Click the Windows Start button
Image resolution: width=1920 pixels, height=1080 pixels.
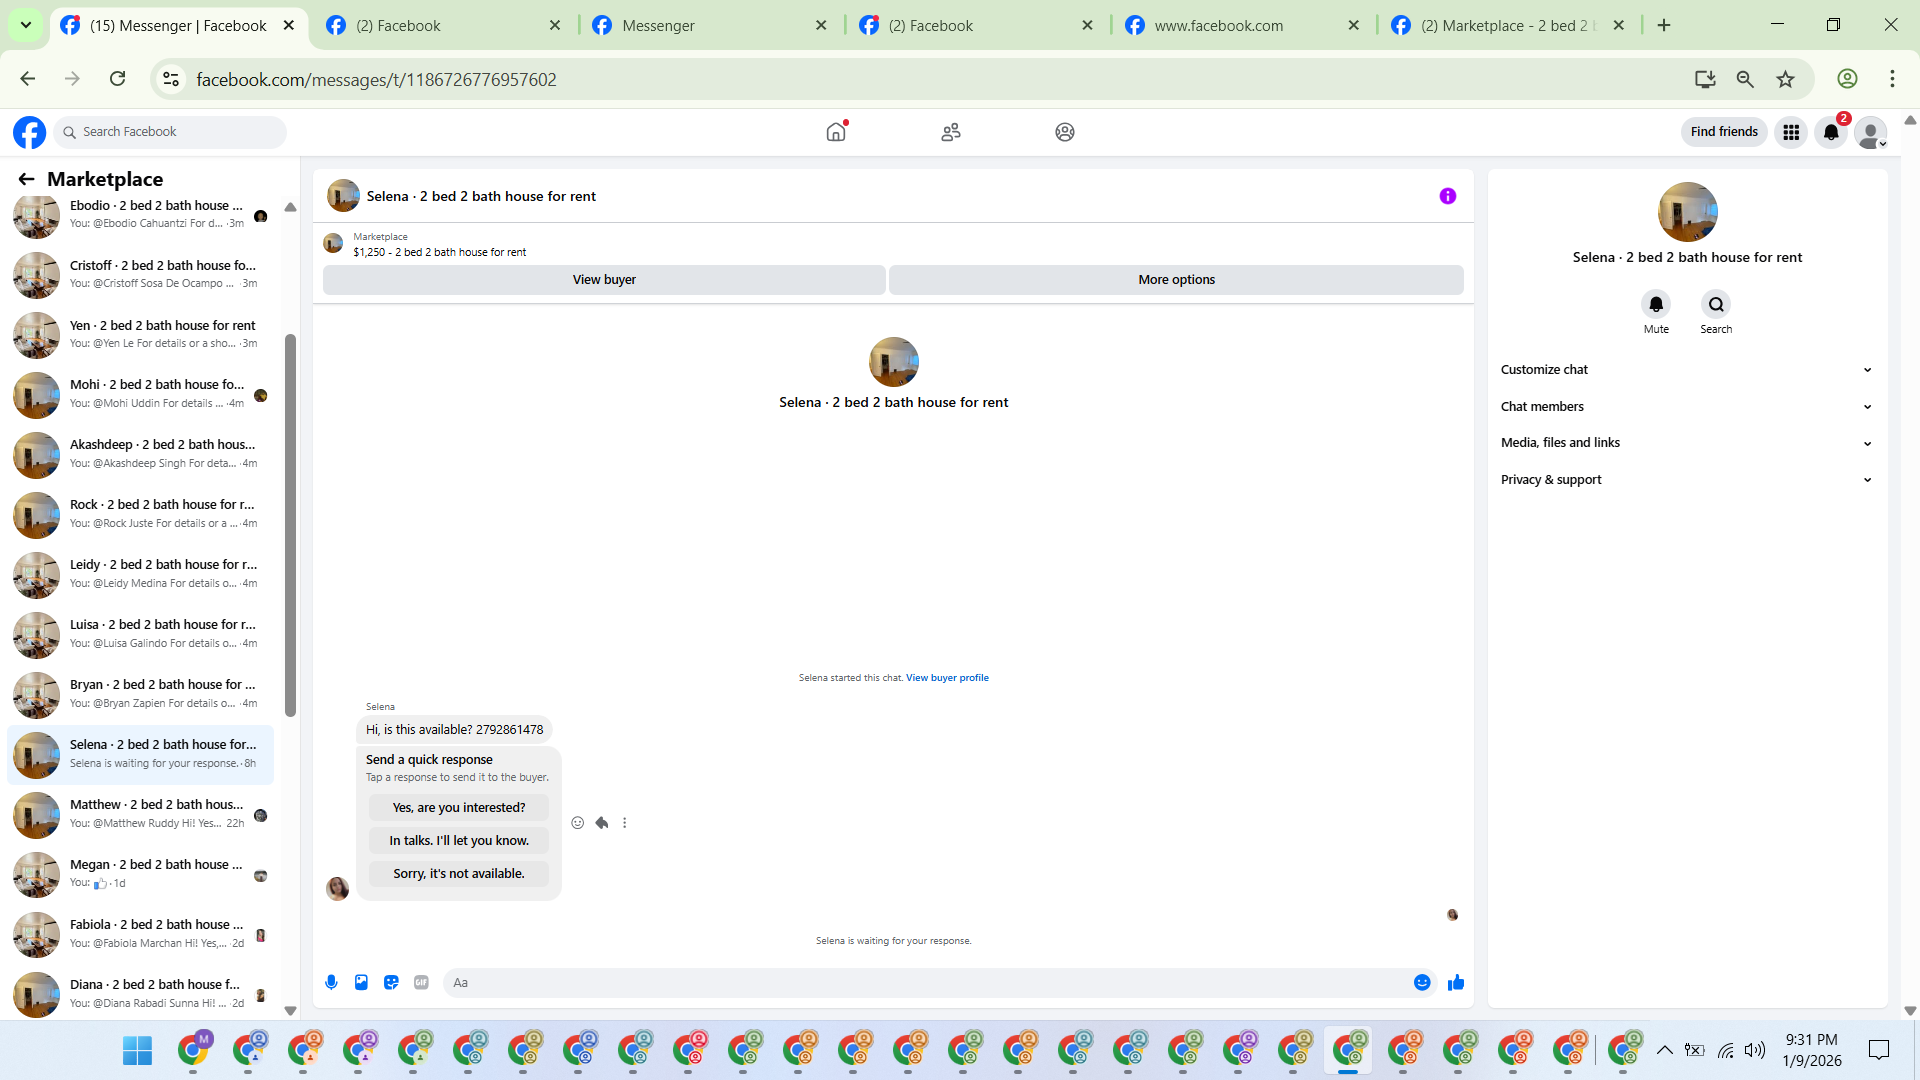(137, 1051)
